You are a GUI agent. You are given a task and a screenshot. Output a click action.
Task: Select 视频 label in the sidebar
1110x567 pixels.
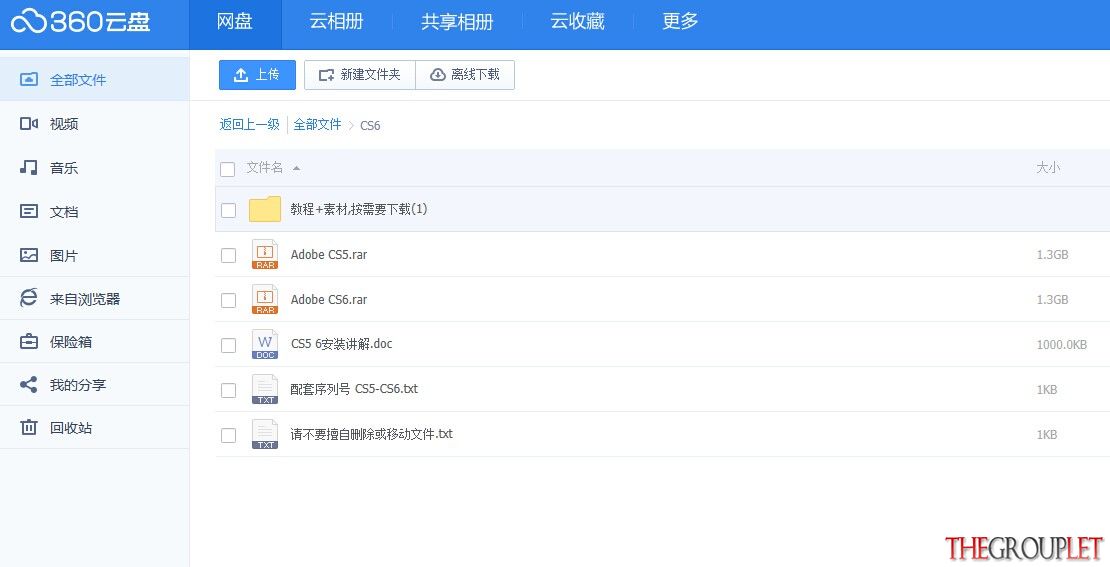coord(64,124)
